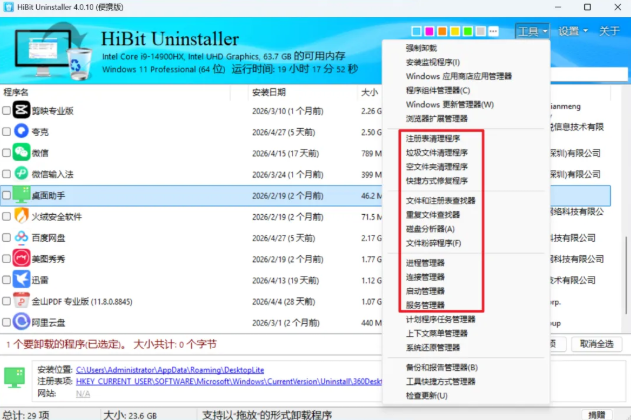The image size is (631, 420).
Task: Click the 桌面助手 green monitor icon in list
Action: tap(21, 195)
